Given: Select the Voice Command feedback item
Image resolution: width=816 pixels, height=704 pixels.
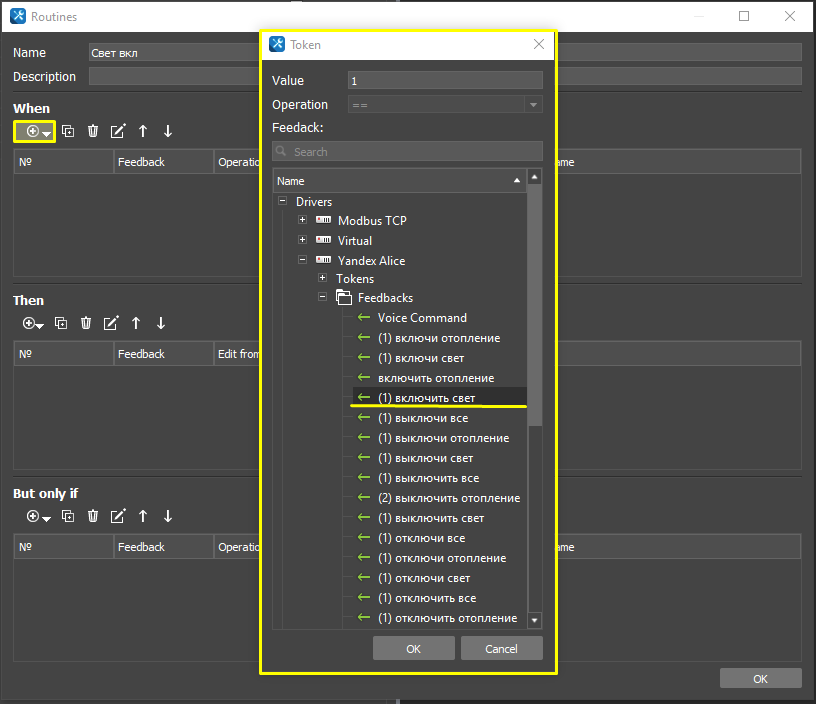Looking at the screenshot, I should point(422,318).
